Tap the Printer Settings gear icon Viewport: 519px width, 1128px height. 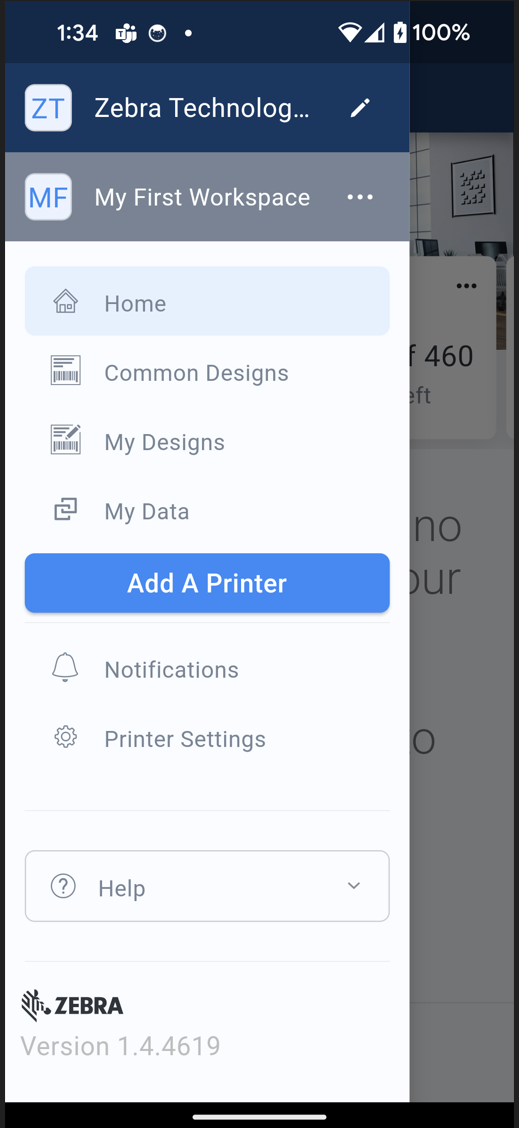pyautogui.click(x=66, y=737)
